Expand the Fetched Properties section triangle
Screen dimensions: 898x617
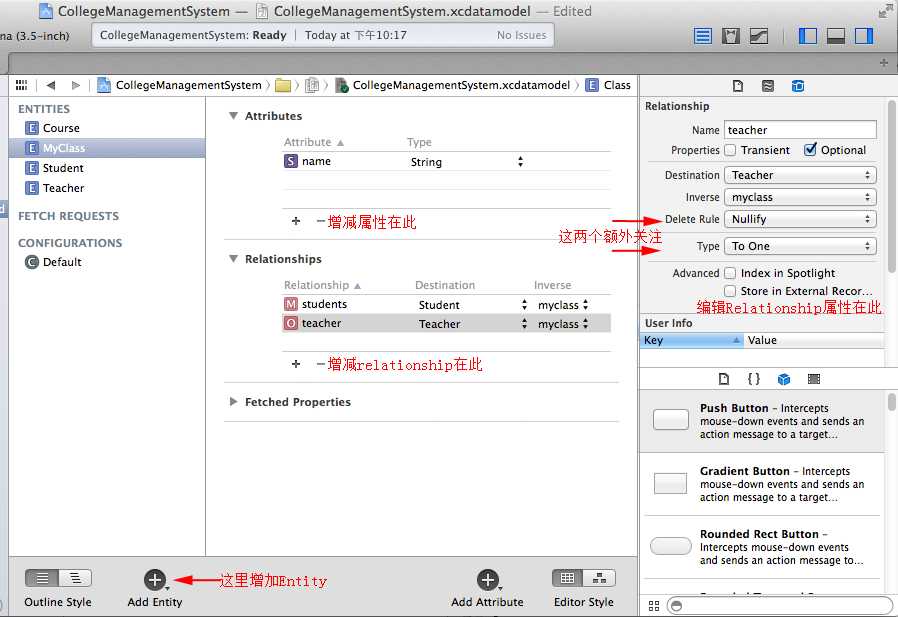233,402
